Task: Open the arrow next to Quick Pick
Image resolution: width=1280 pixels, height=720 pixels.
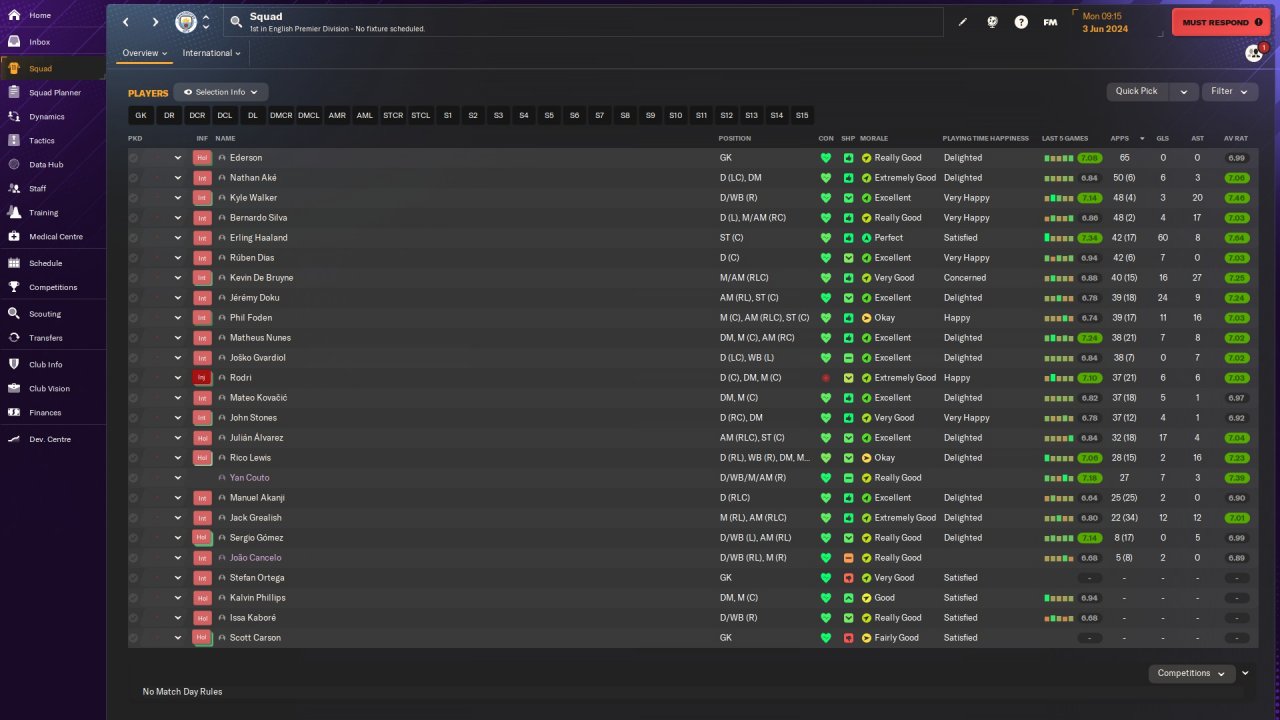Action: click(1184, 91)
